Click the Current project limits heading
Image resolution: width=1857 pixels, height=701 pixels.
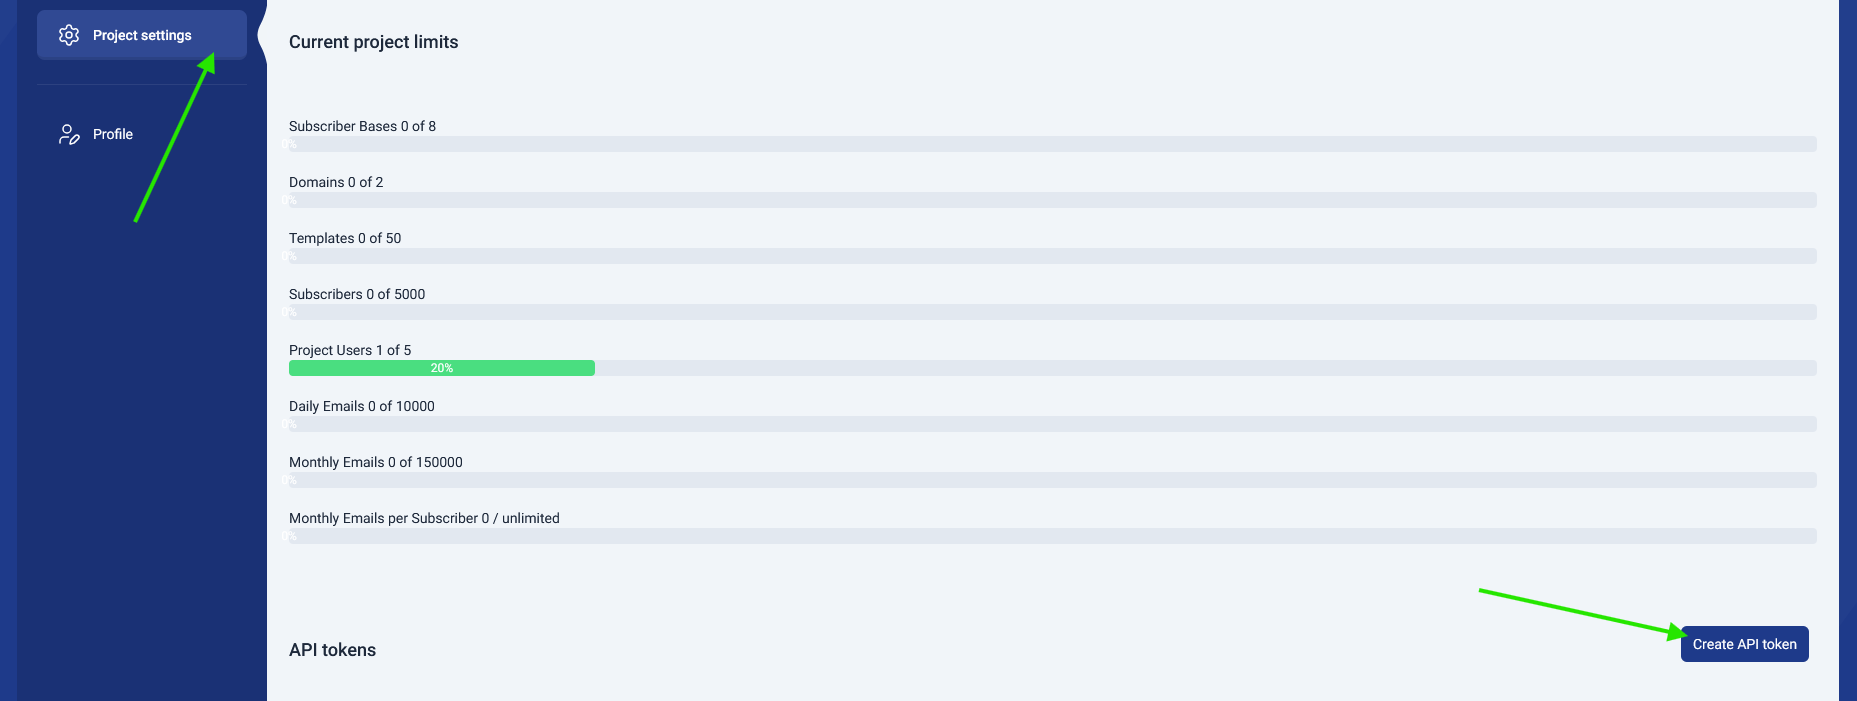373,42
